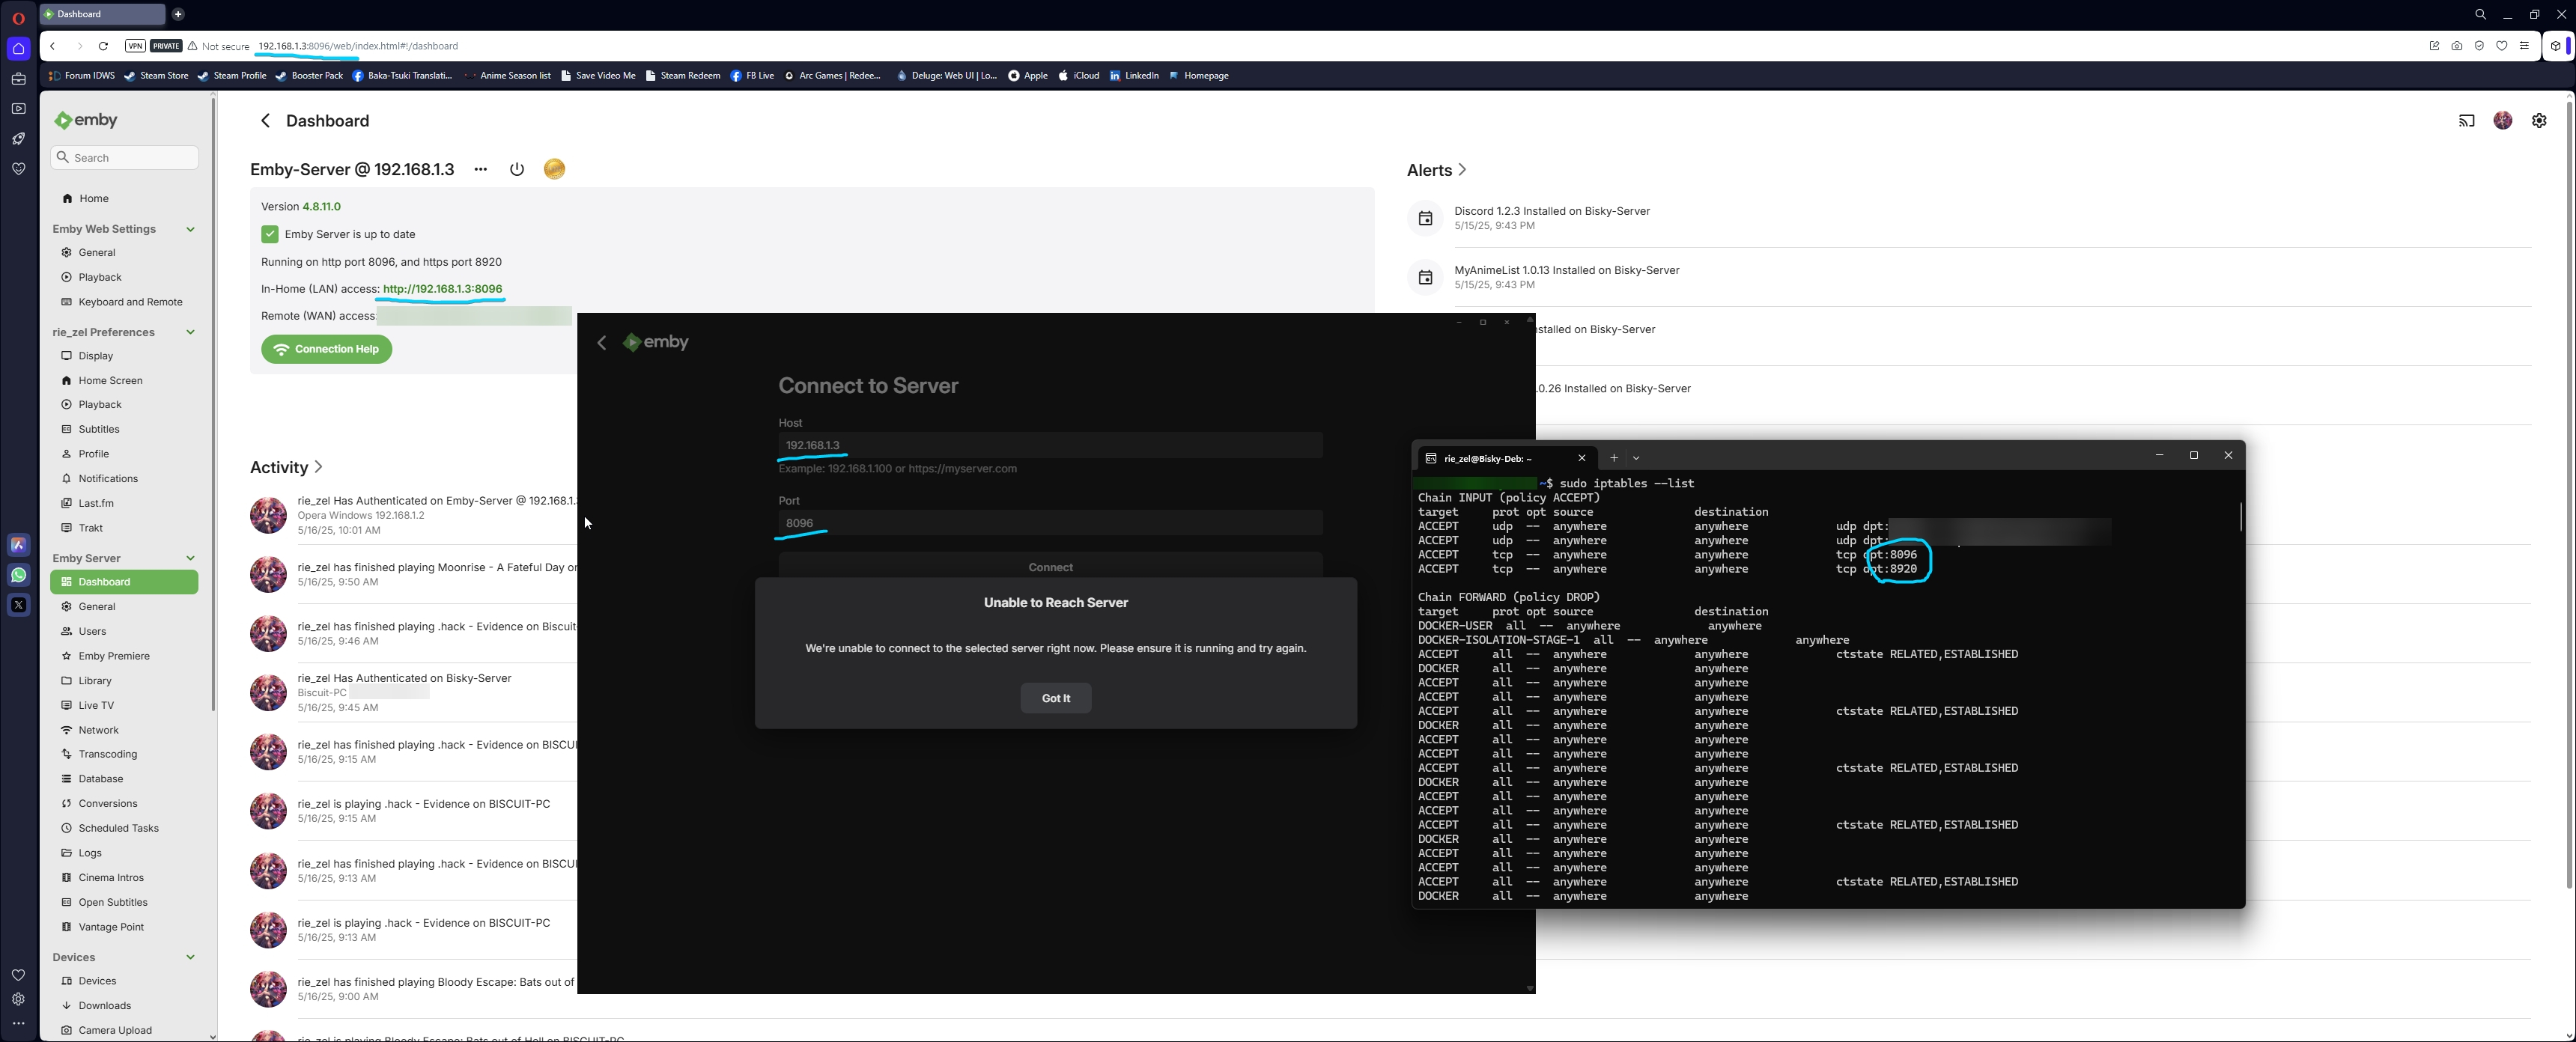Open Dashboard sidebar item
Image resolution: width=2576 pixels, height=1042 pixels.
[x=124, y=582]
